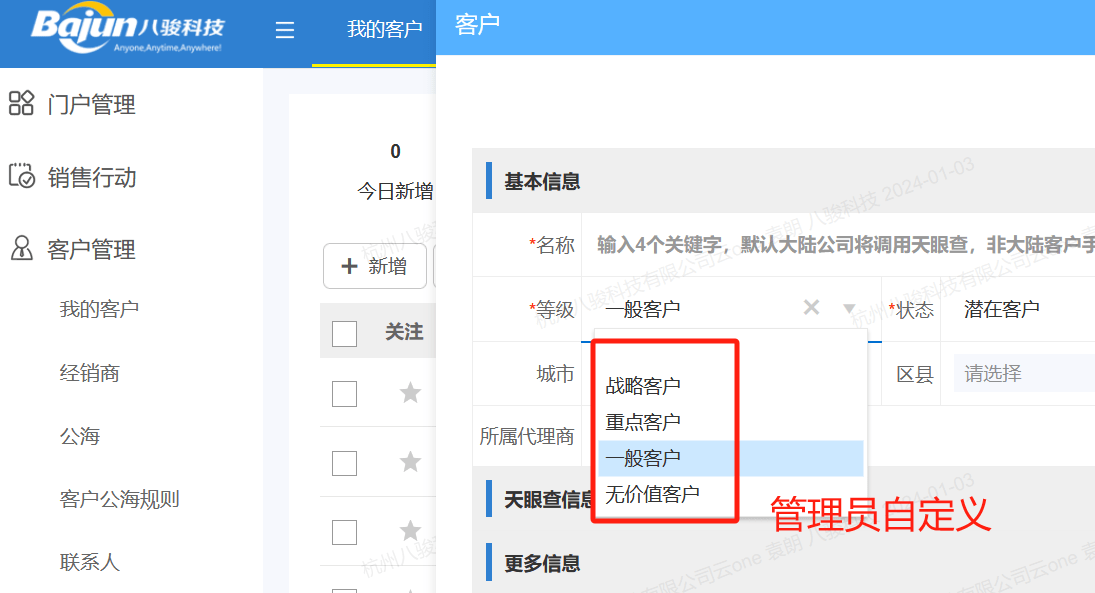
Task: Star the second customer row
Action: (x=410, y=462)
